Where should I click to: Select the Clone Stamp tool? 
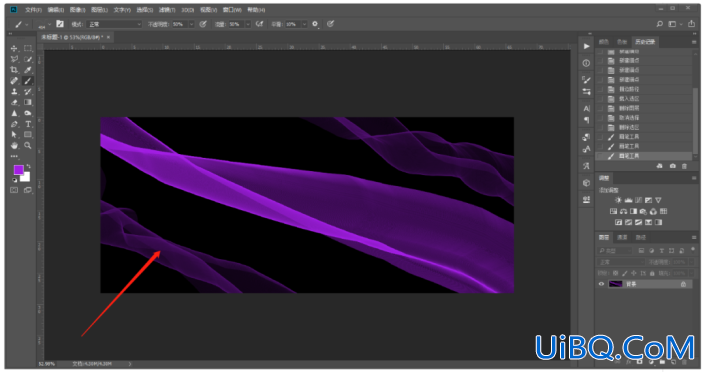(x=14, y=92)
